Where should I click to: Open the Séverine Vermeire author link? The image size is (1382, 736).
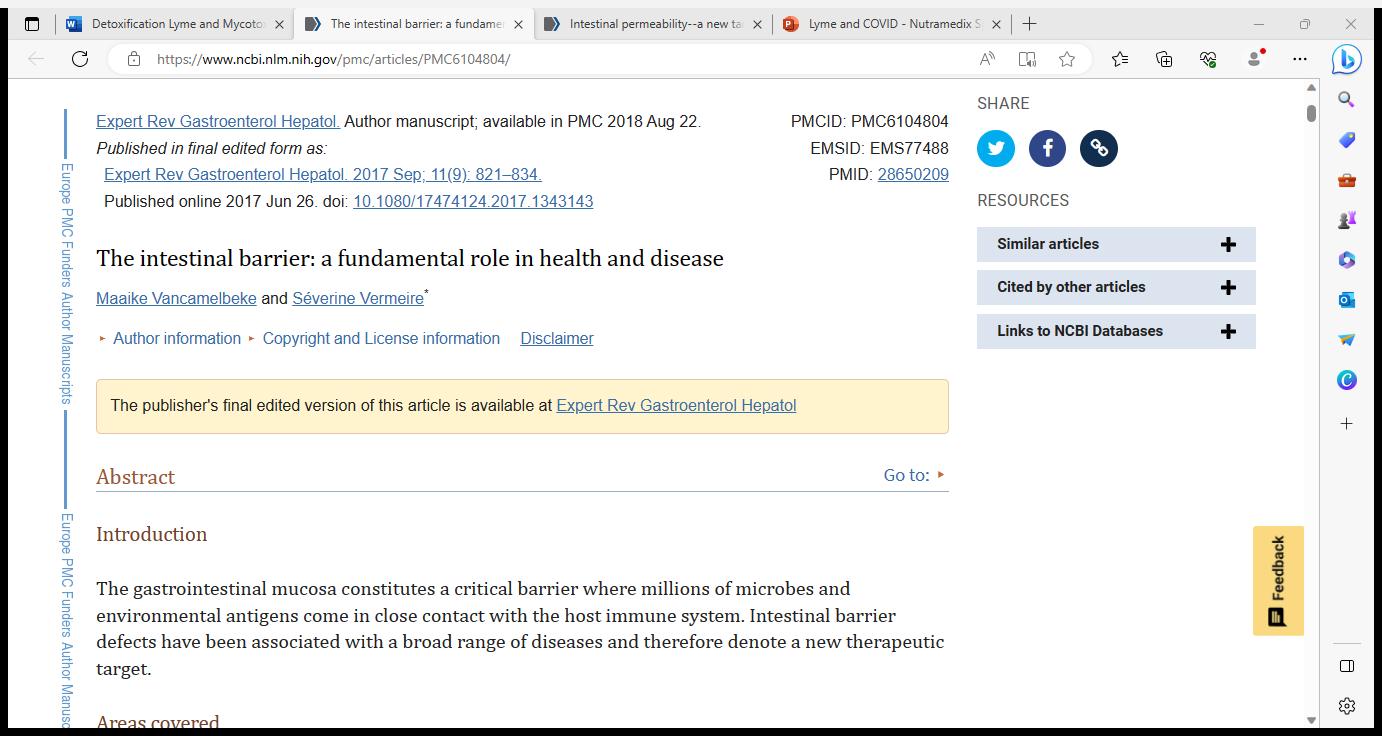(357, 299)
